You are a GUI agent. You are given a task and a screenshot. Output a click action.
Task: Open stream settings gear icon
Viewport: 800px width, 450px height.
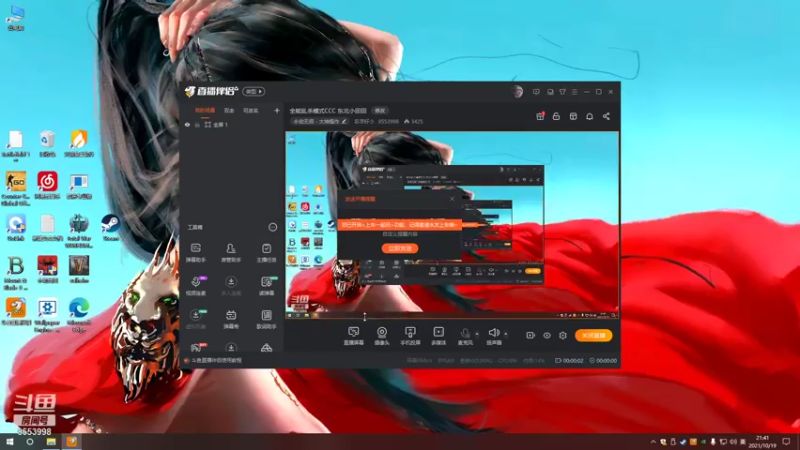[x=563, y=335]
